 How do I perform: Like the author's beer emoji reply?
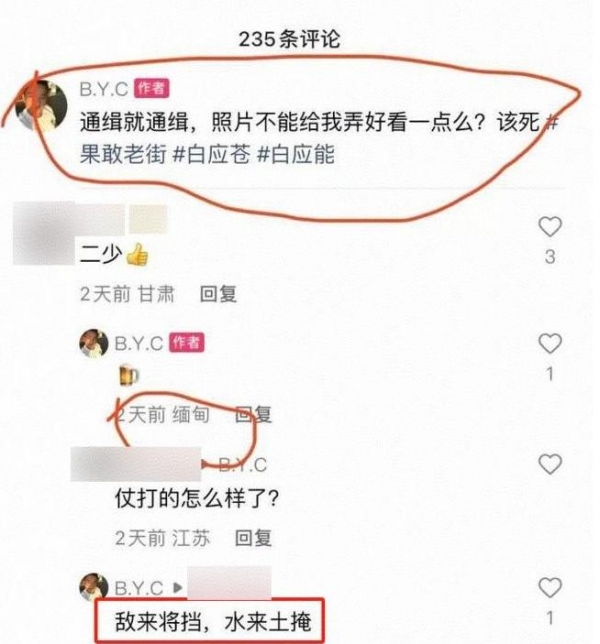pyautogui.click(x=550, y=343)
